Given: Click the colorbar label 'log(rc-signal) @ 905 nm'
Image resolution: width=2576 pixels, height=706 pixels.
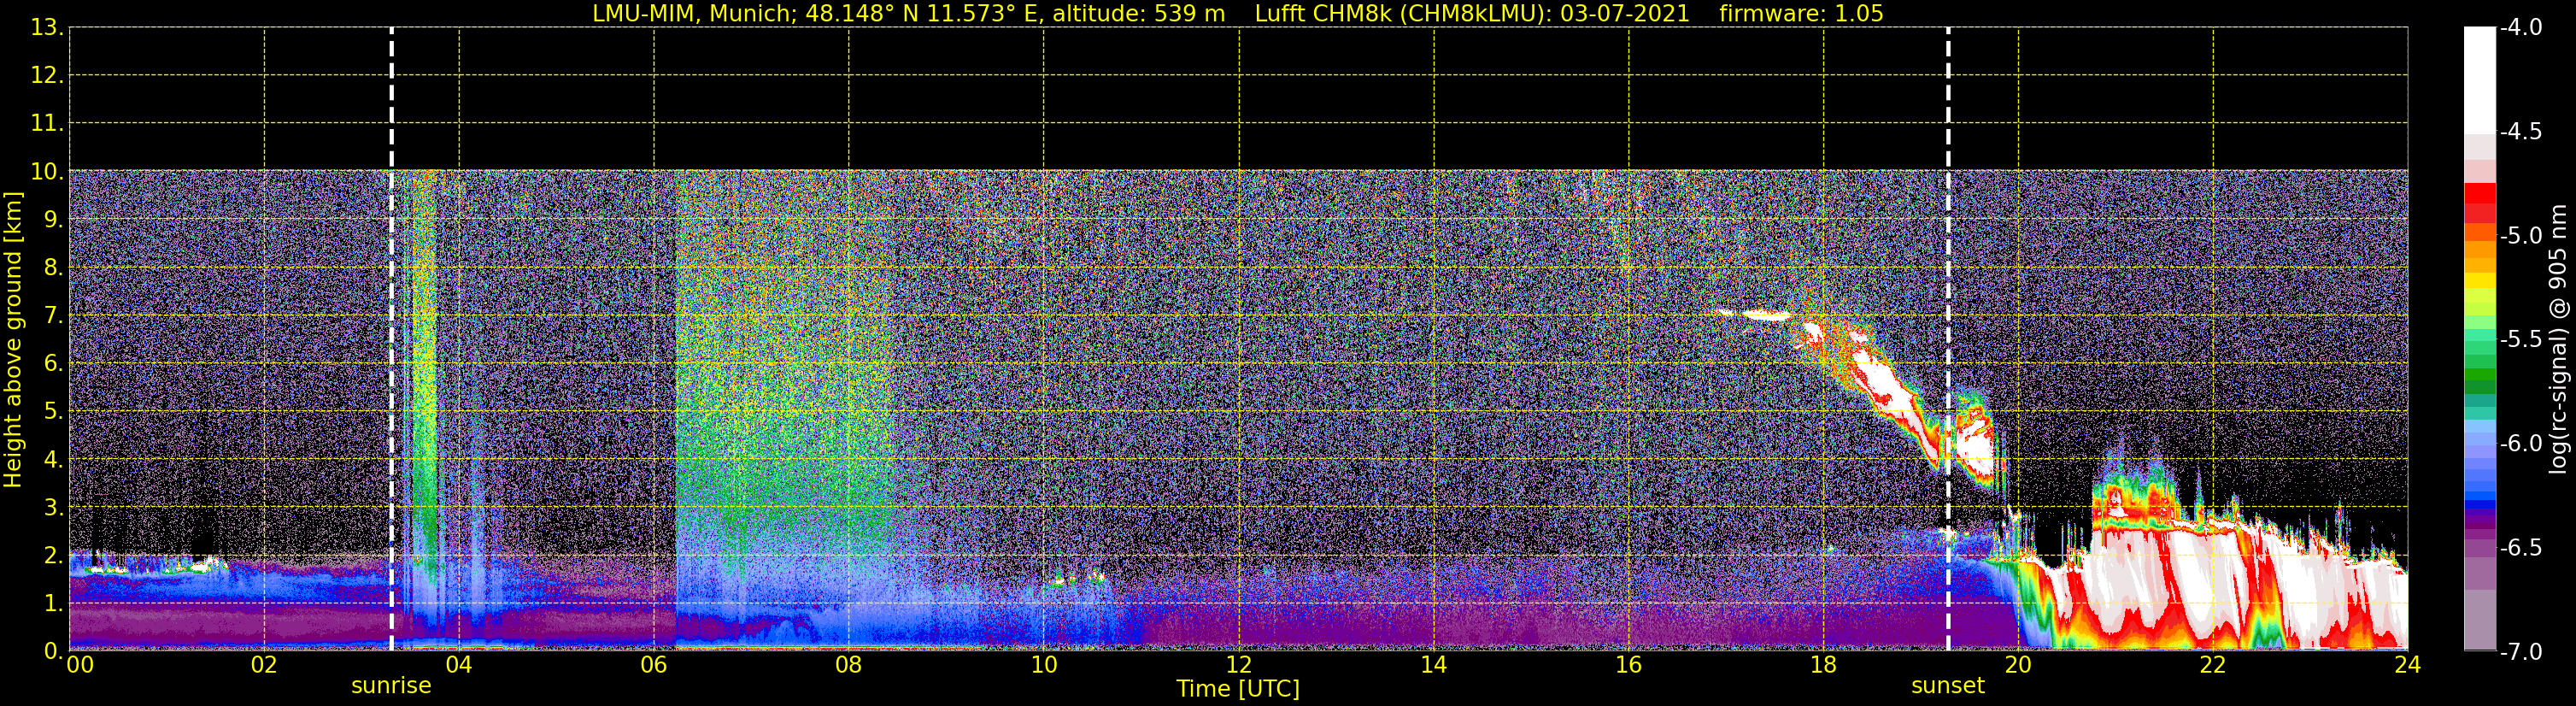Looking at the screenshot, I should 2558,339.
